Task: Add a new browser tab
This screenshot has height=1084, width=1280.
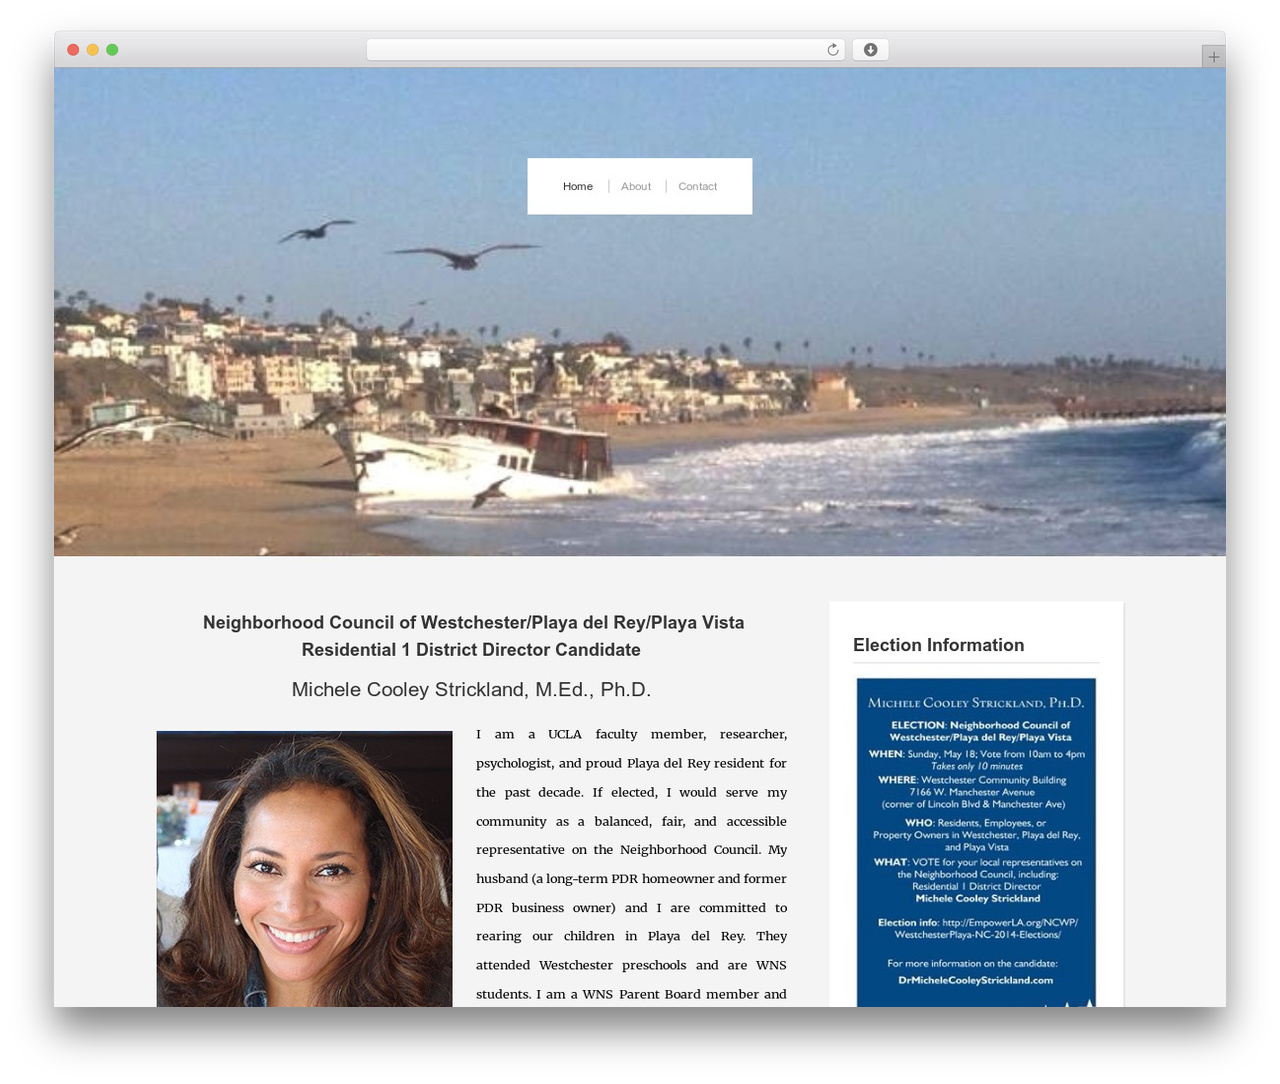Action: click(x=1213, y=57)
